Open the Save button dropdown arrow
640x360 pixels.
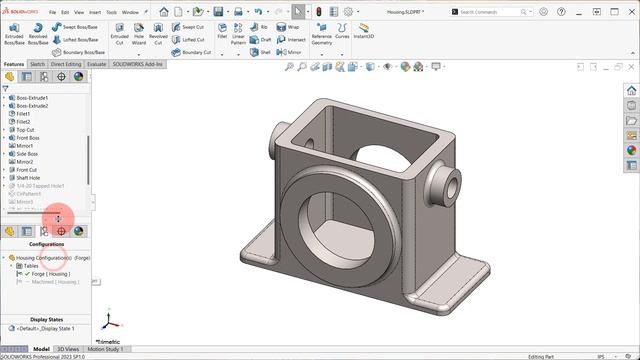pyautogui.click(x=228, y=12)
